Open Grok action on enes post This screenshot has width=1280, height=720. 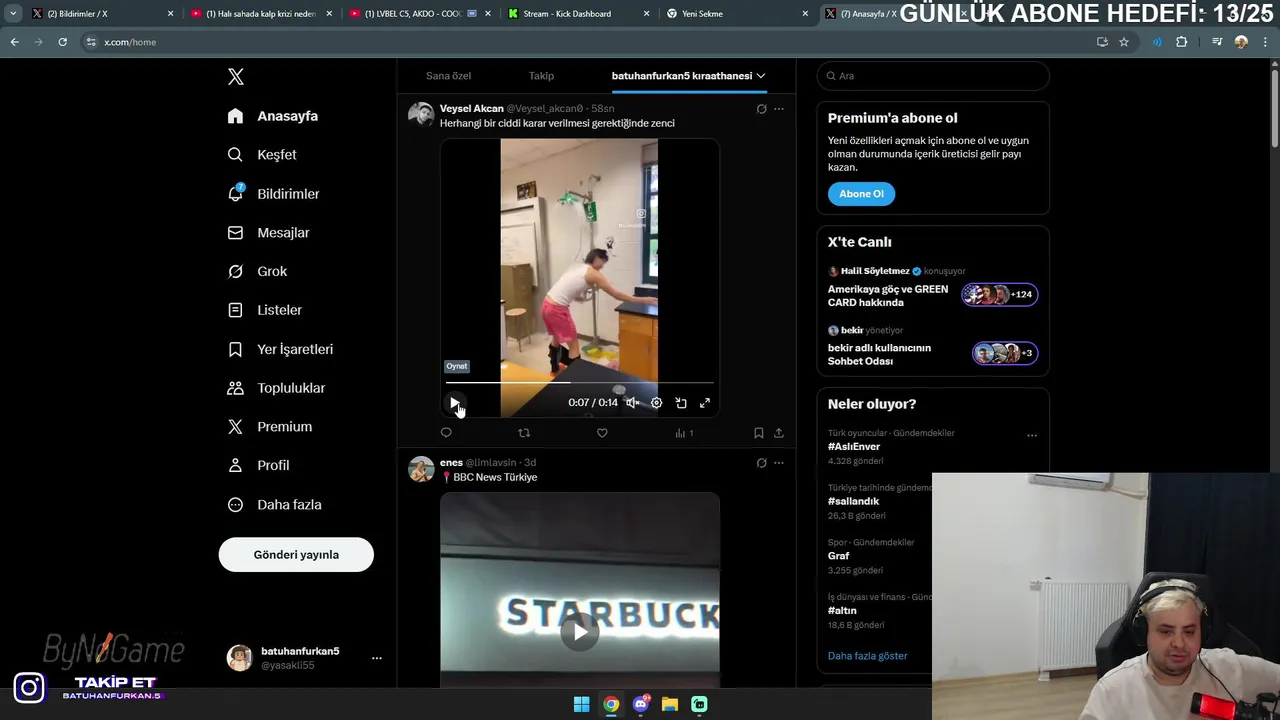pyautogui.click(x=761, y=463)
